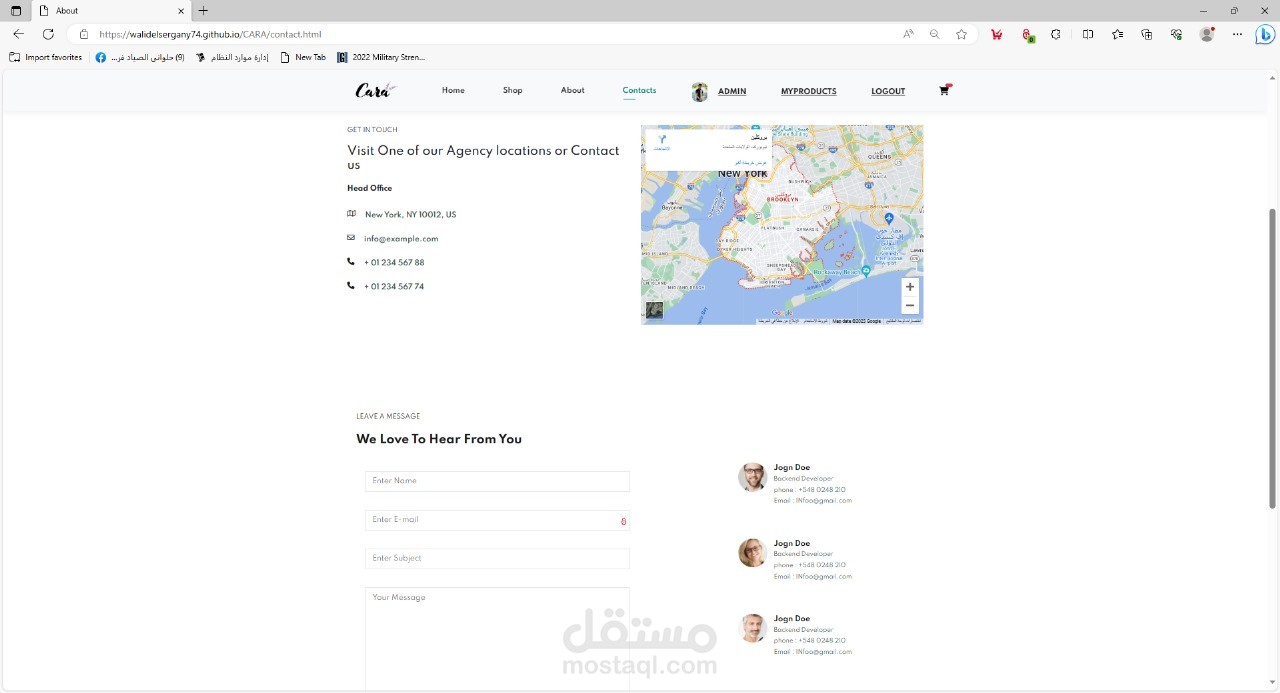This screenshot has width=1280, height=693.
Task: Click the Enter Name field
Action: (x=497, y=481)
